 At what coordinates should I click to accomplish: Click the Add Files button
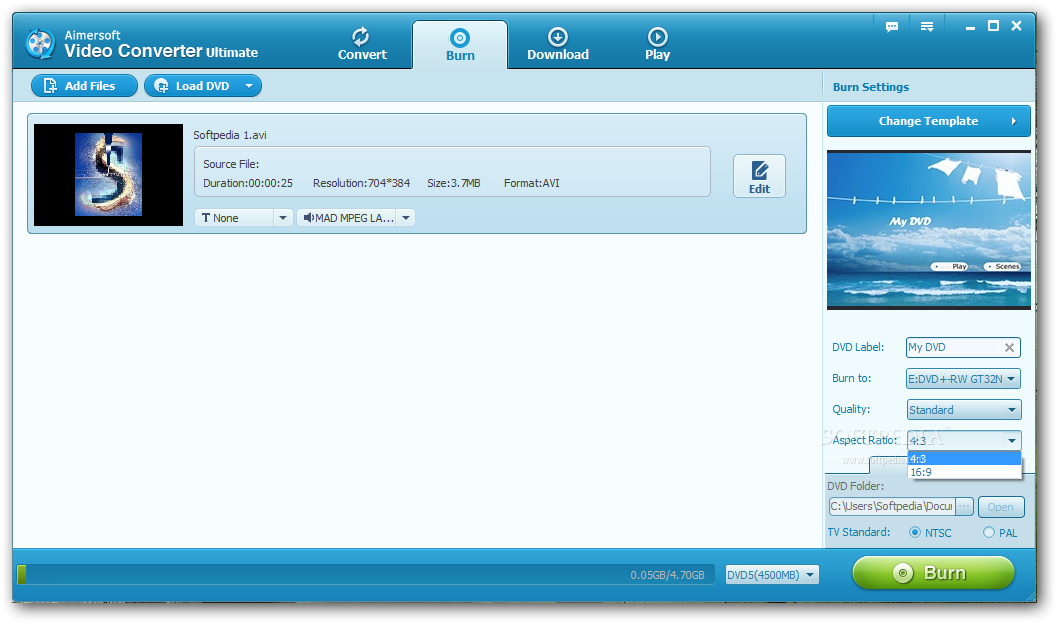(x=84, y=86)
